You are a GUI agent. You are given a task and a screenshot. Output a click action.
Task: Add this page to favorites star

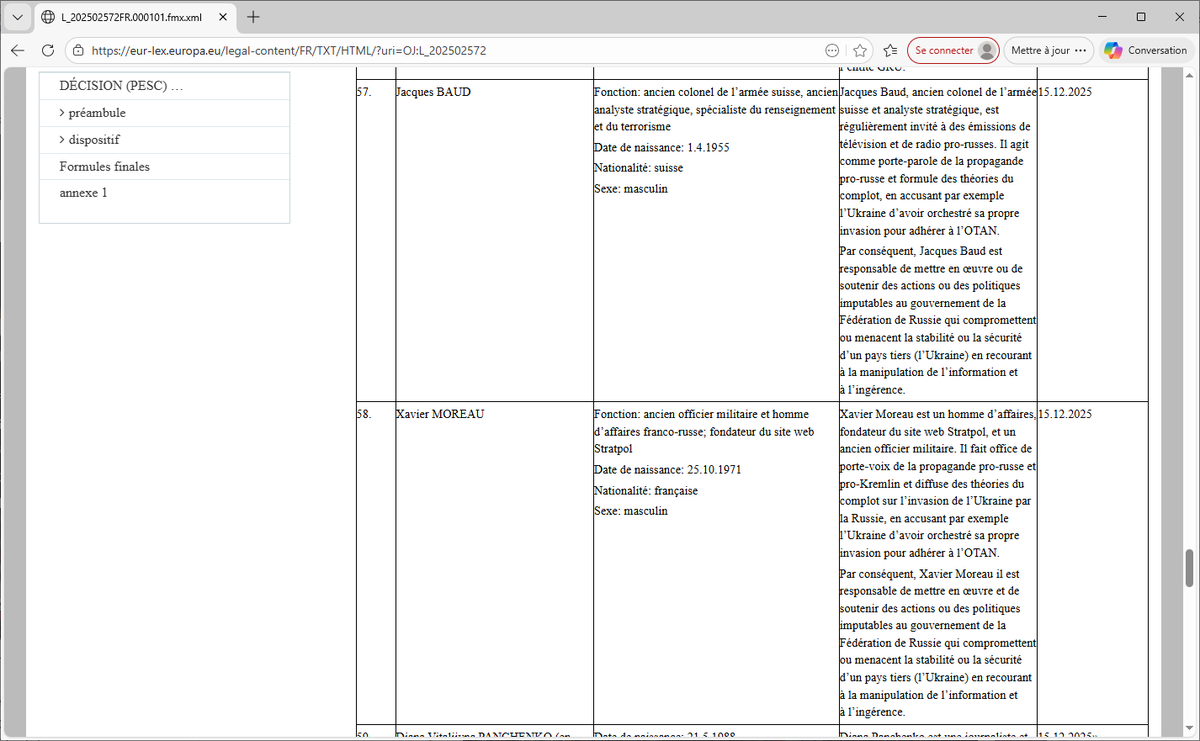click(x=860, y=50)
